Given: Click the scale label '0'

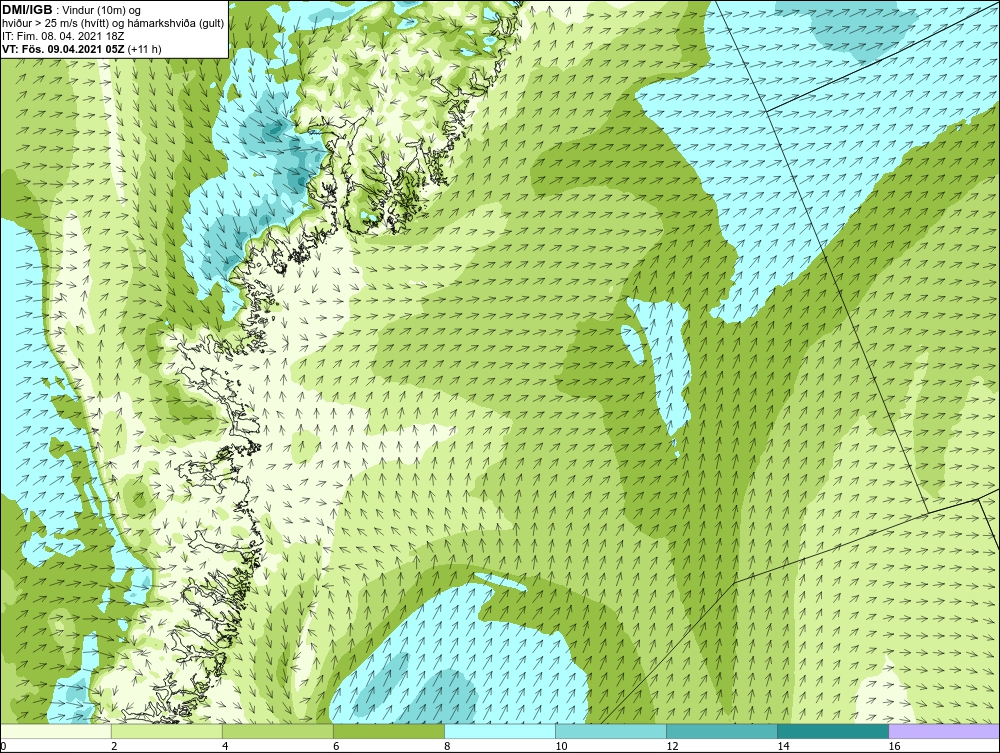Looking at the screenshot, I should pyautogui.click(x=3, y=747).
